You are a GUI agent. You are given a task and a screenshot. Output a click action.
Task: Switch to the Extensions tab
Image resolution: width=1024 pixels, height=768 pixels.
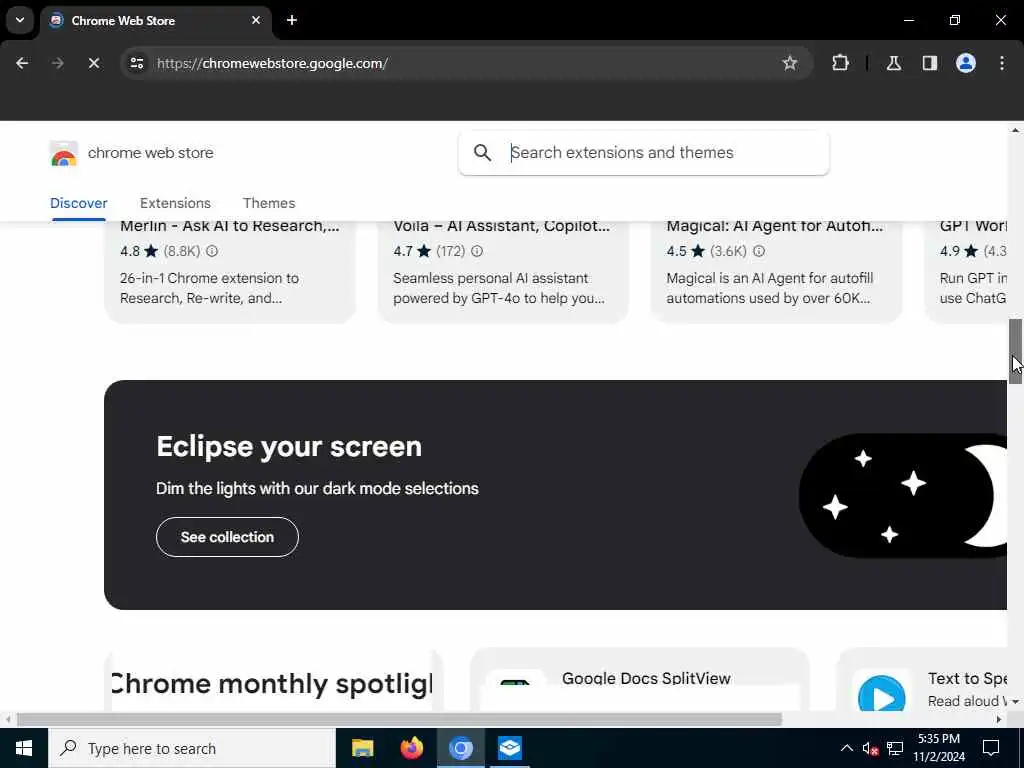(x=175, y=203)
